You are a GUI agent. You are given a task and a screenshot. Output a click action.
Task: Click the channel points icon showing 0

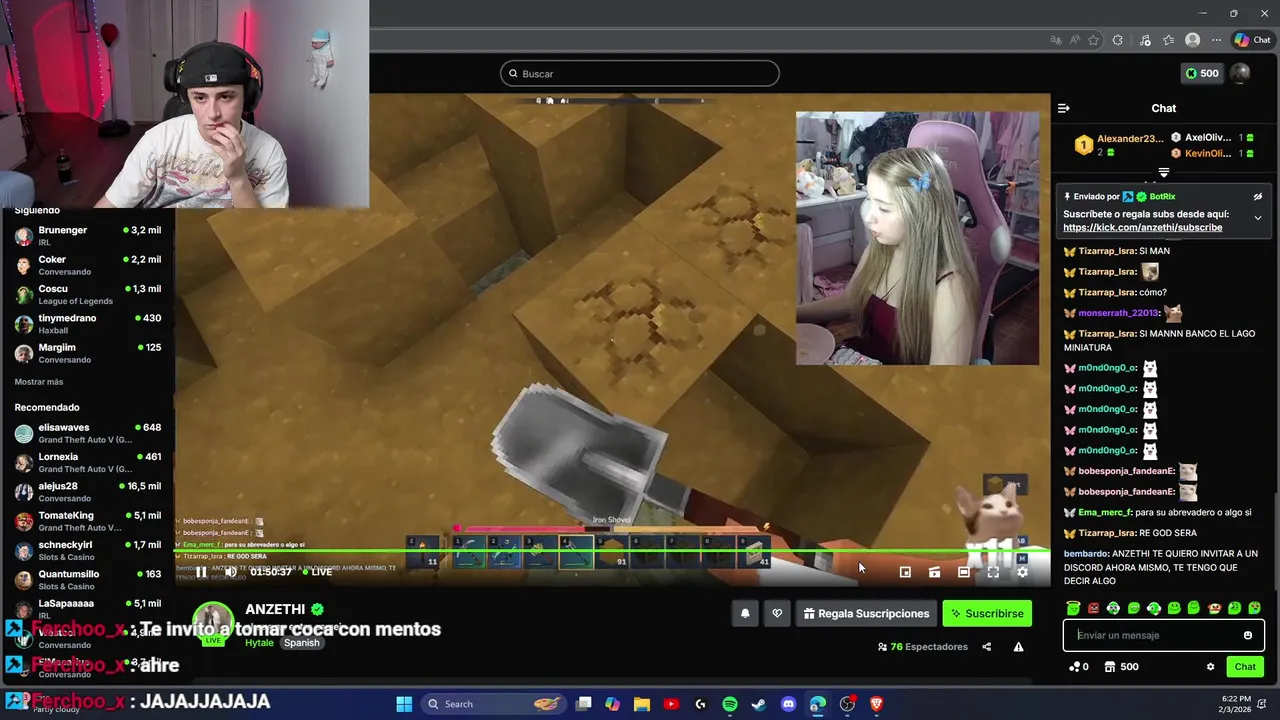[1079, 667]
